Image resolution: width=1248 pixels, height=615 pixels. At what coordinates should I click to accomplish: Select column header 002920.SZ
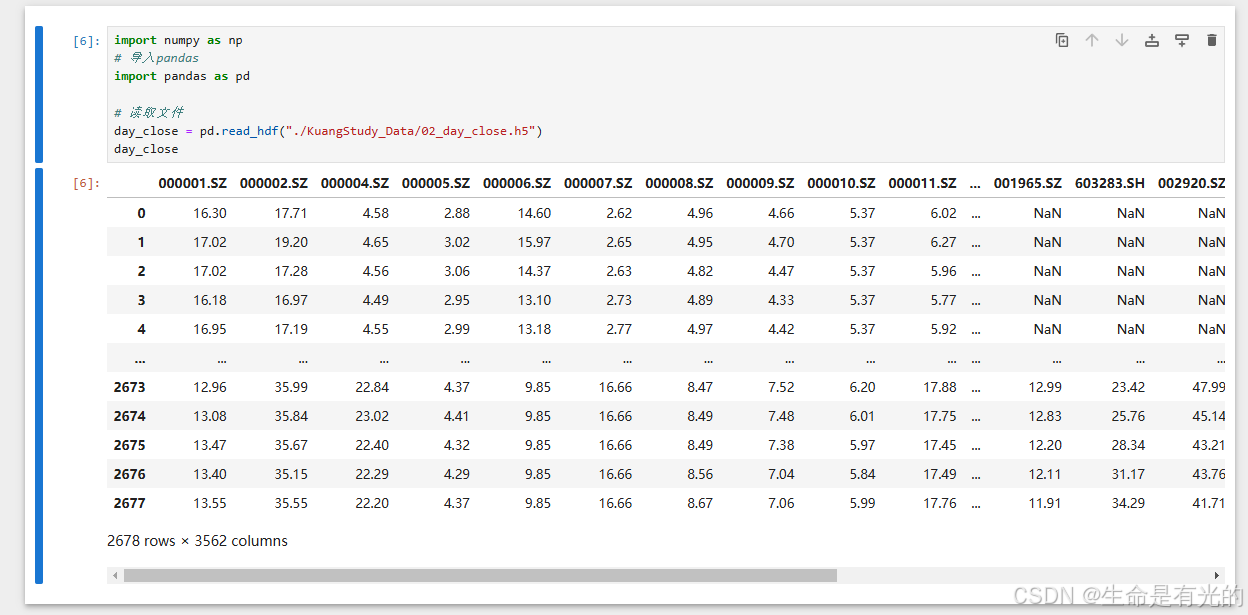coord(1191,183)
